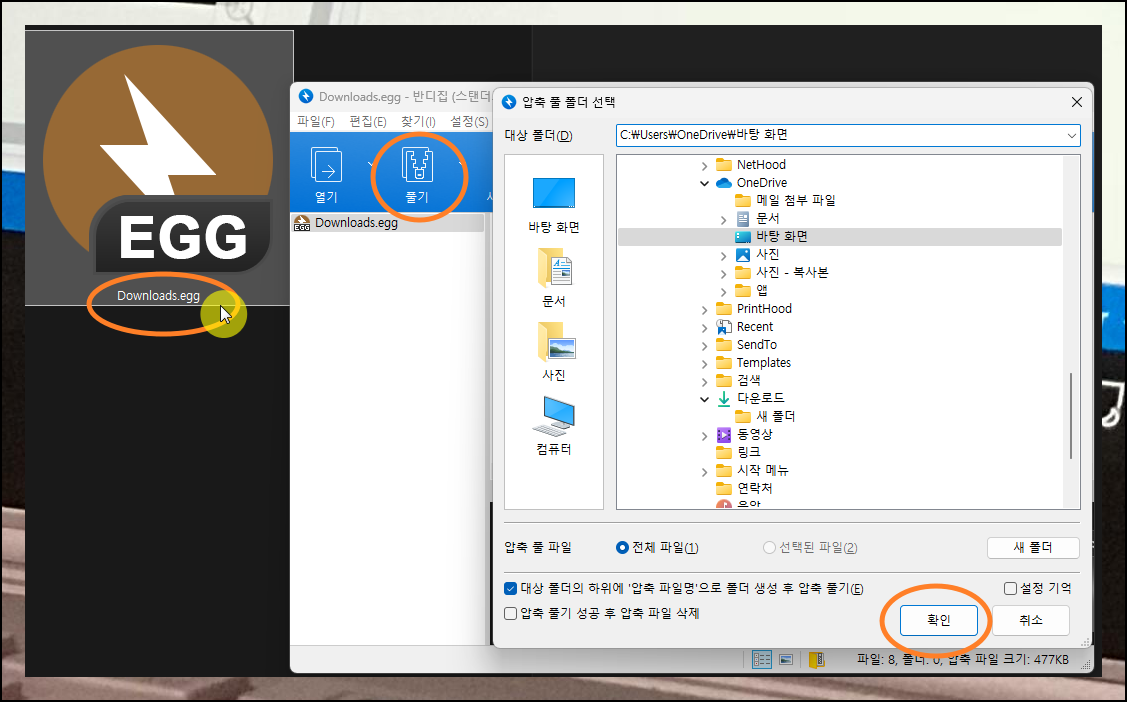Screen dimensions: 1127x702
Task: Select the 검색 folder in the tree
Action: point(739,380)
